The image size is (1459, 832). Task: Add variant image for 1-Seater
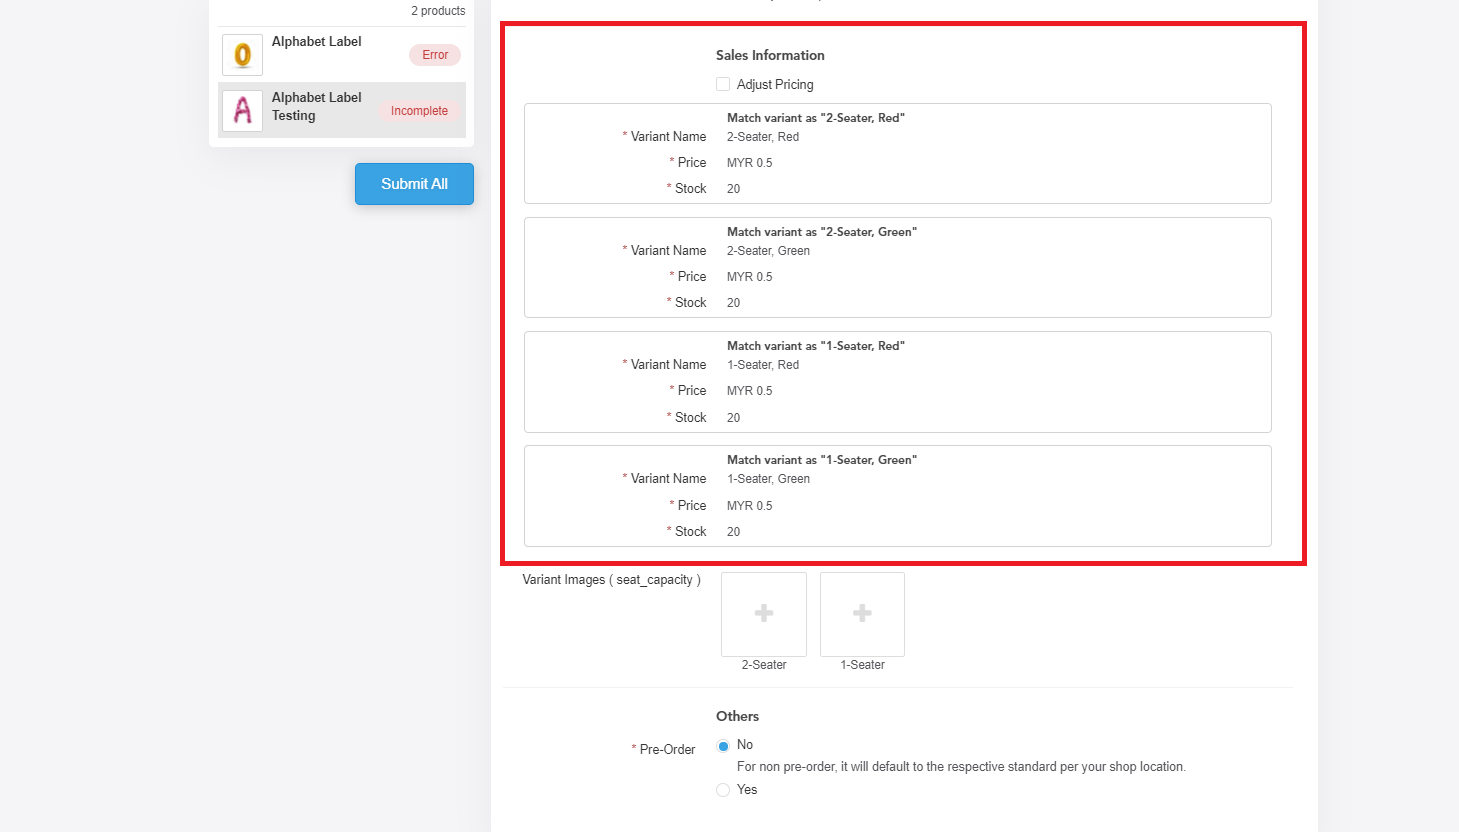862,614
